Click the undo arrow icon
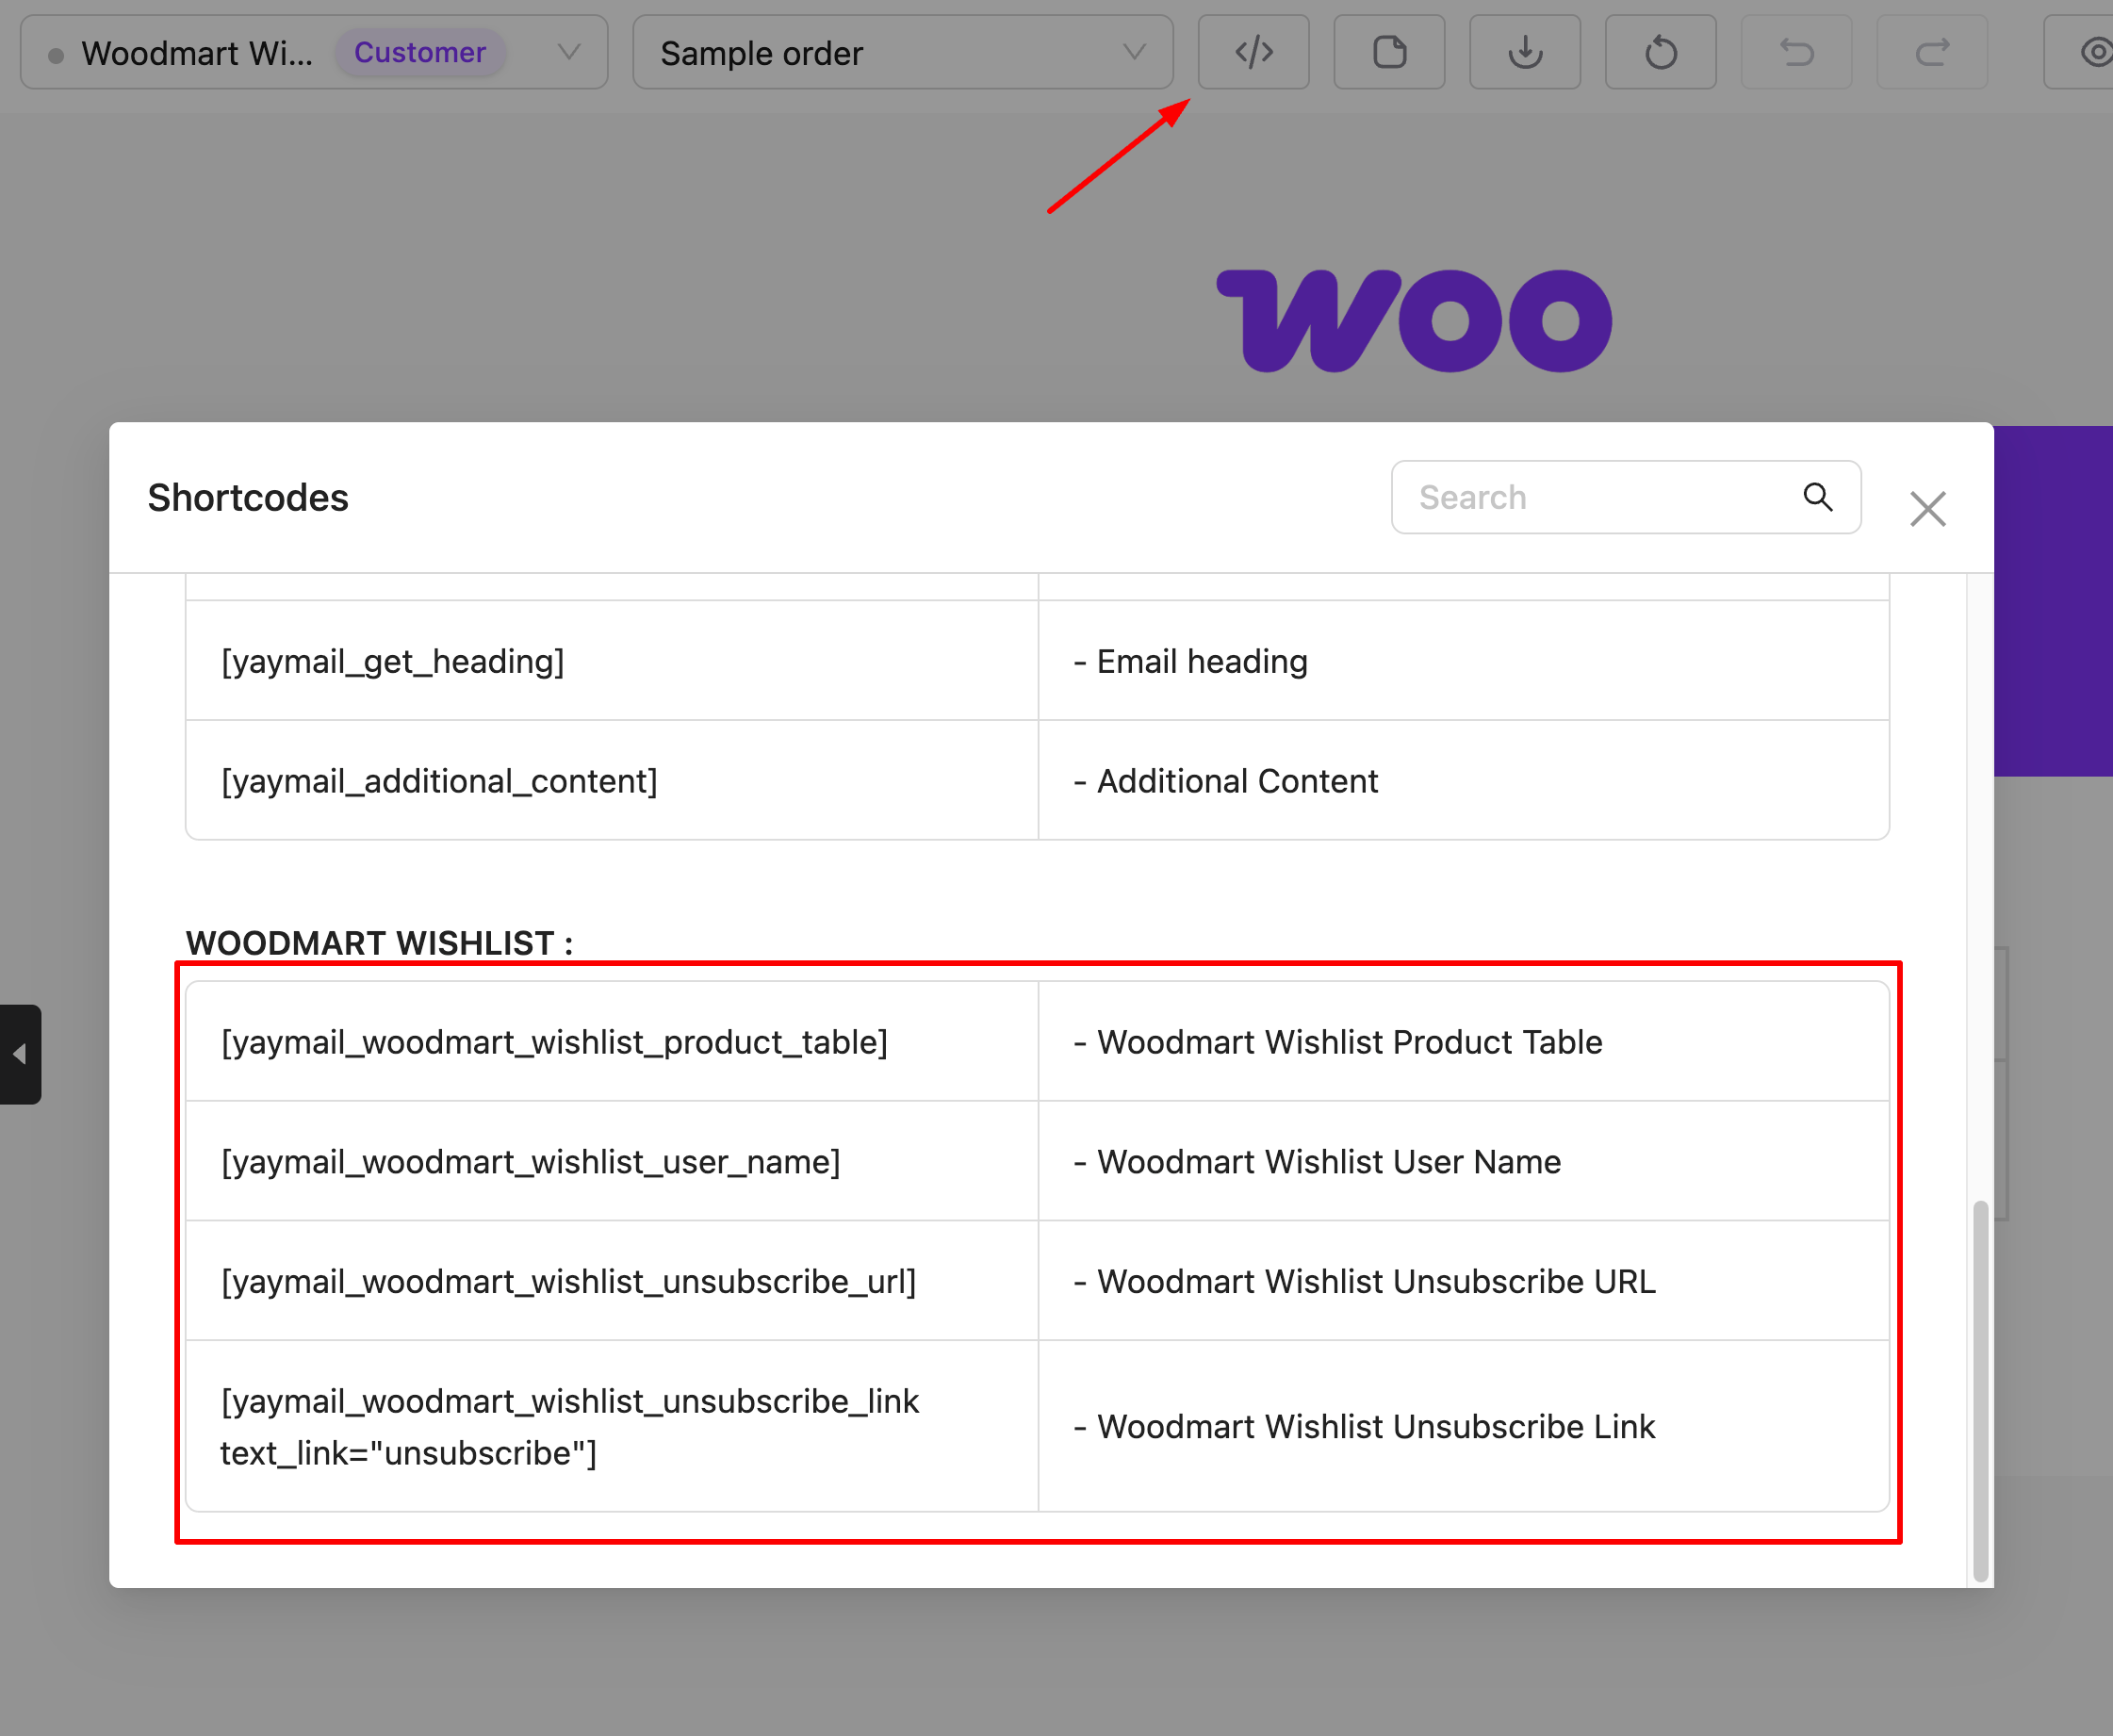The width and height of the screenshot is (2113, 1736). pyautogui.click(x=1796, y=52)
